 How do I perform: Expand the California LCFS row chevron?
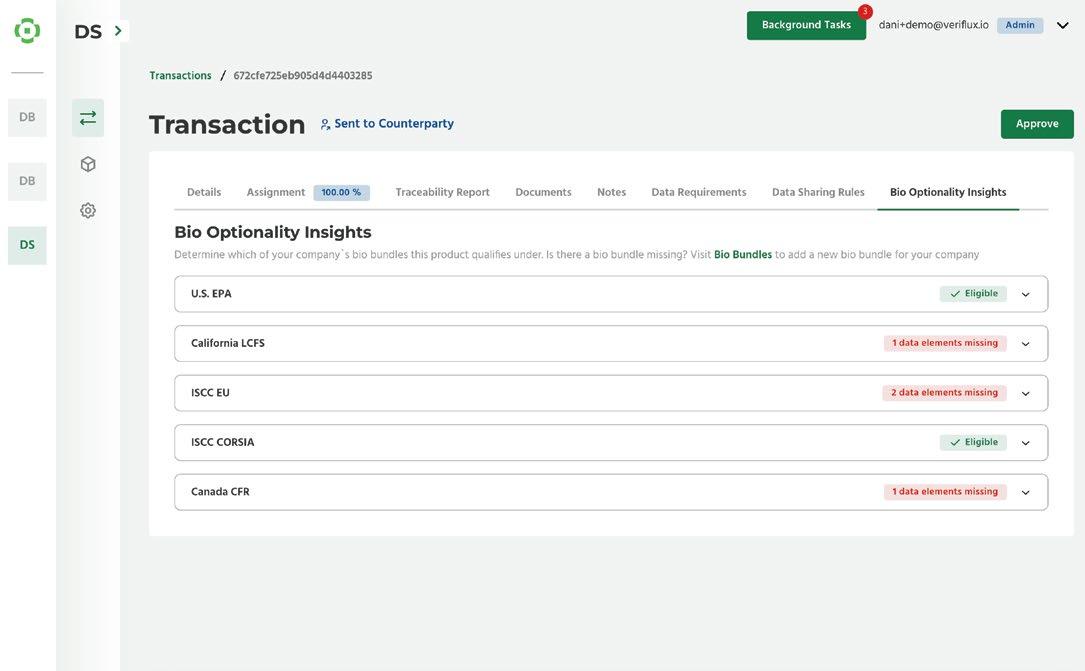(1025, 344)
